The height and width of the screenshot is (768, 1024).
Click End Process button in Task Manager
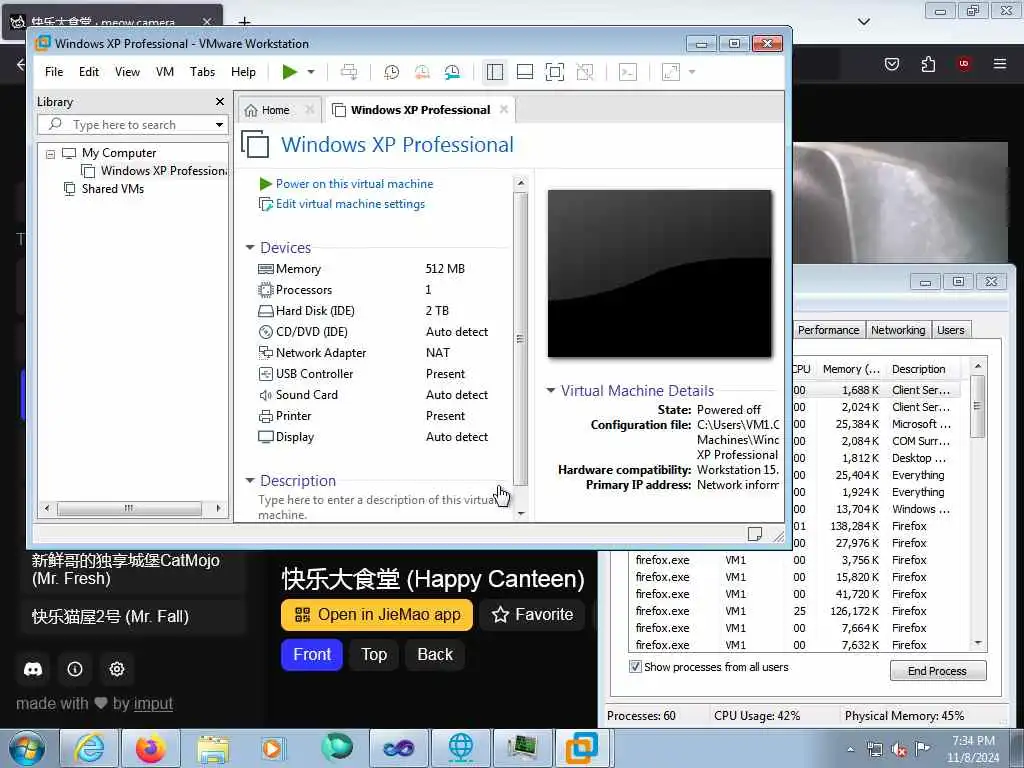[937, 671]
